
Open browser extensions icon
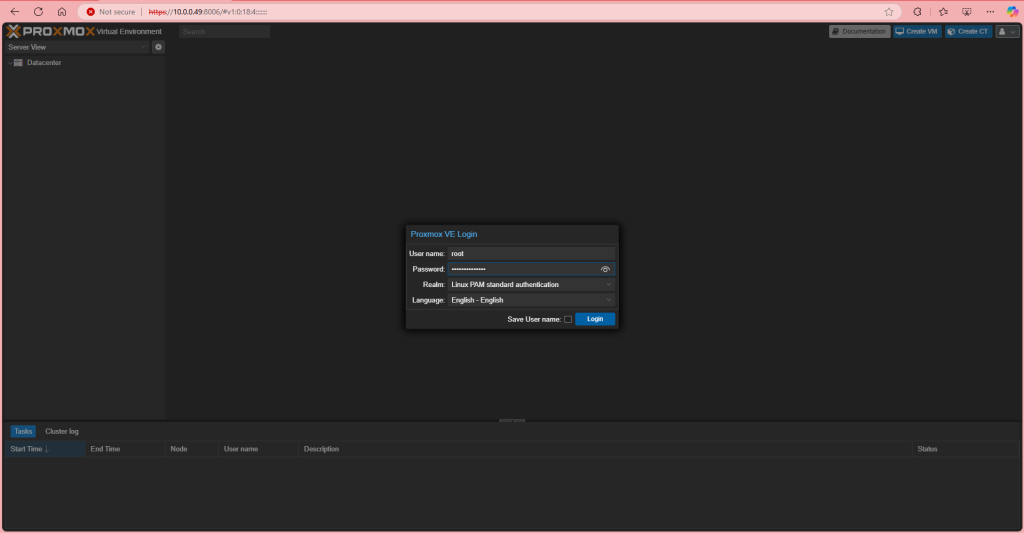[918, 12]
